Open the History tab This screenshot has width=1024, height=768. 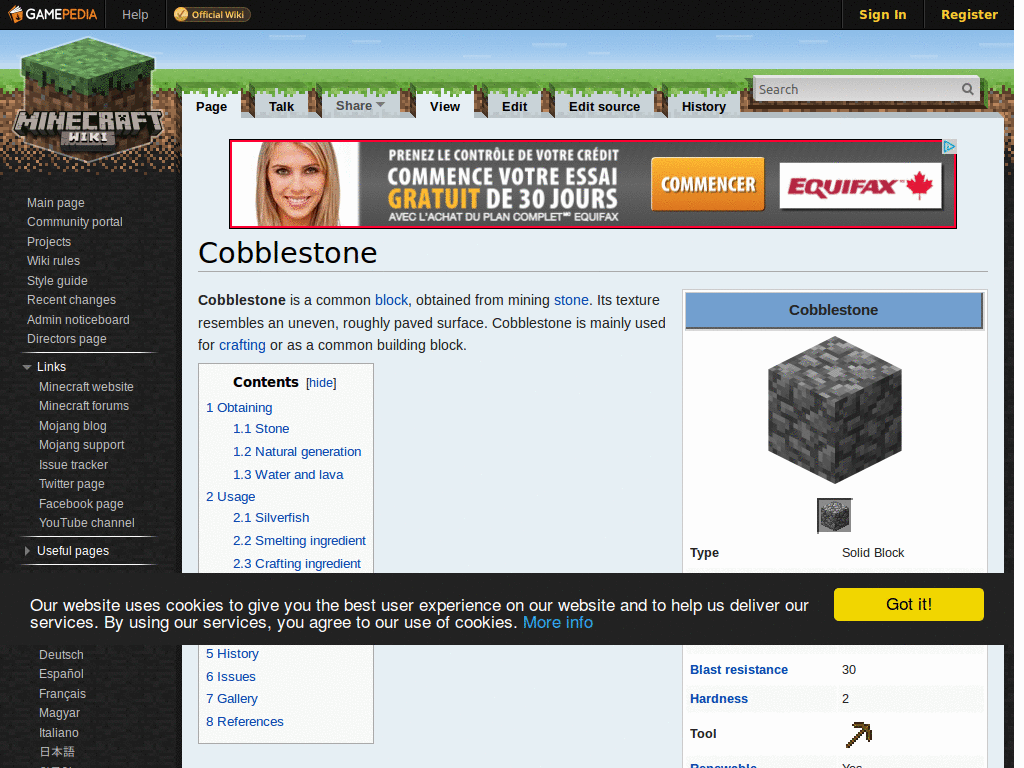[703, 106]
